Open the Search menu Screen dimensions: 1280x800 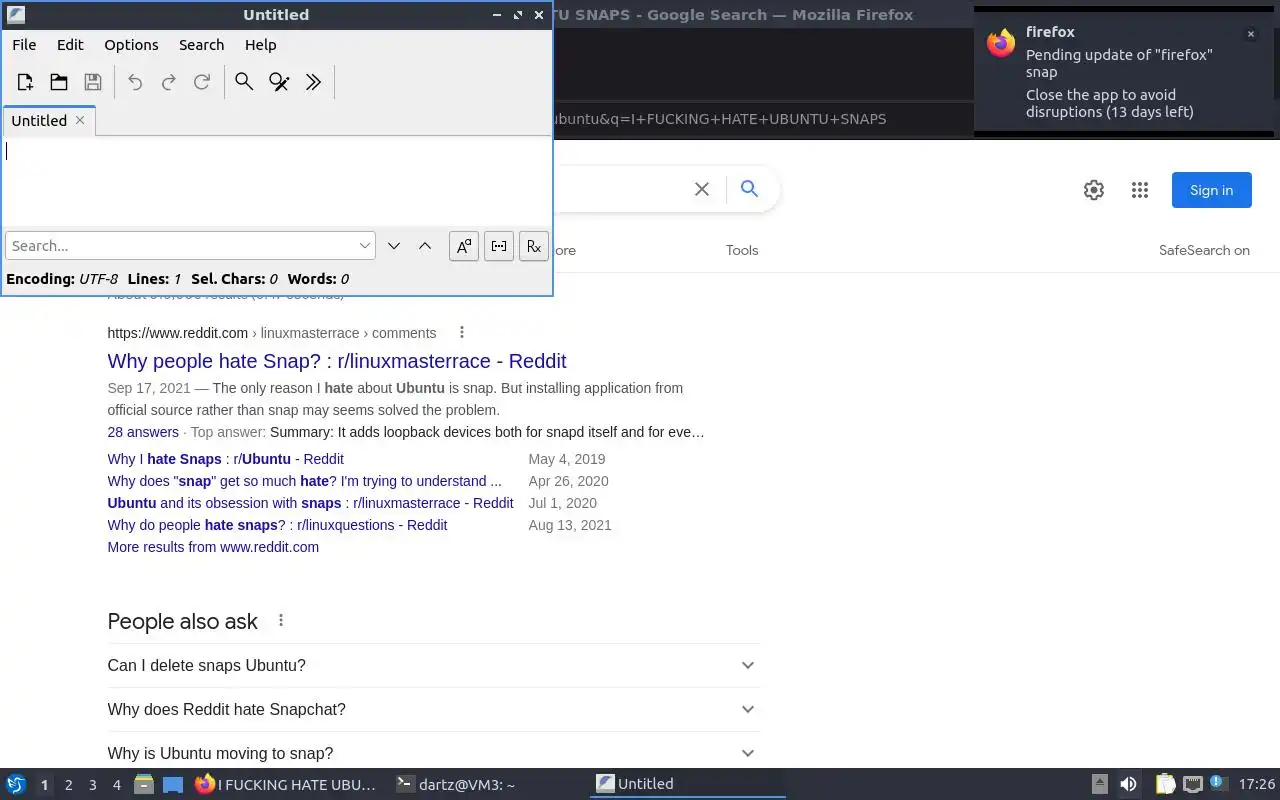201,45
